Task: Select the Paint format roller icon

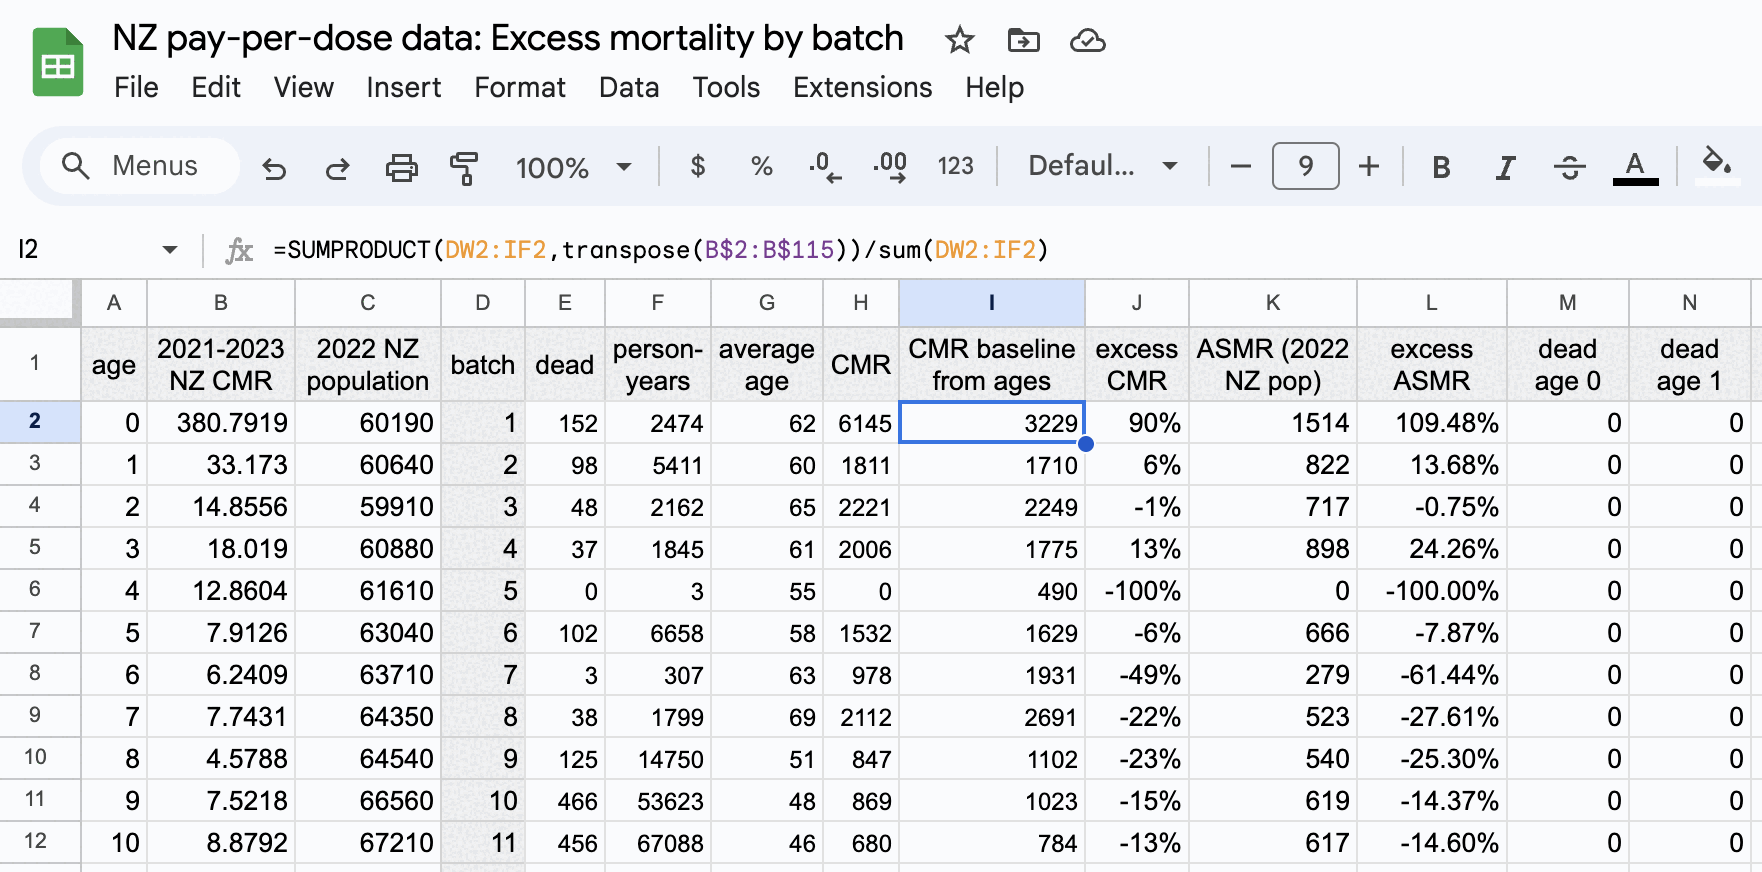Action: coord(464,167)
